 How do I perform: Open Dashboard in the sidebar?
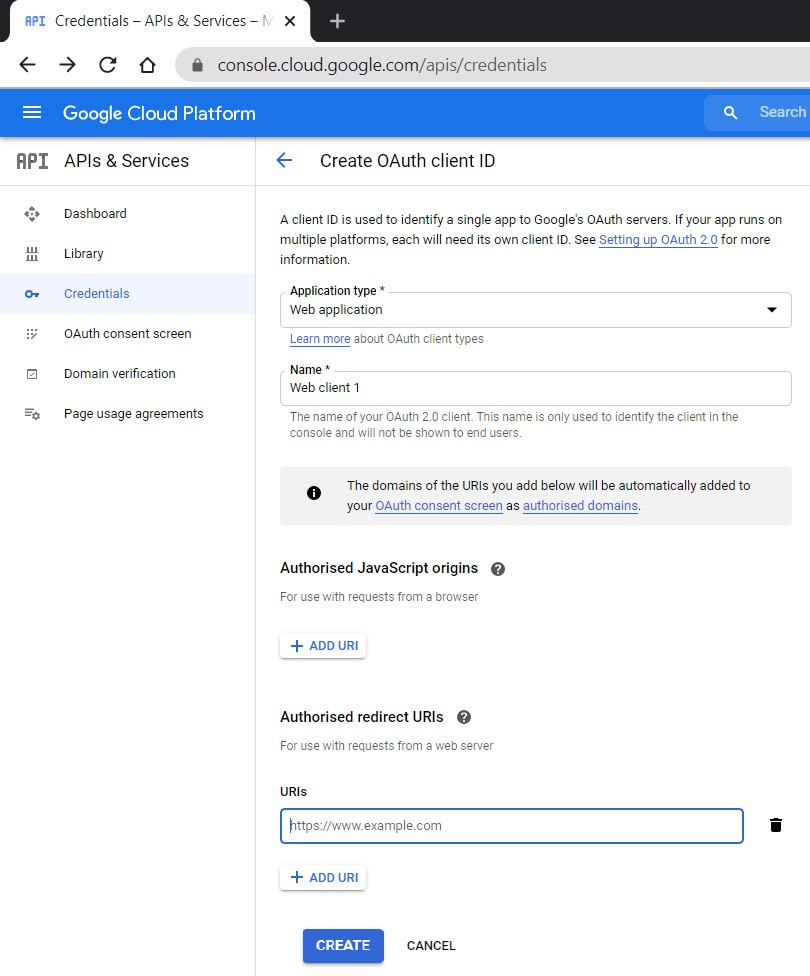pyautogui.click(x=95, y=213)
